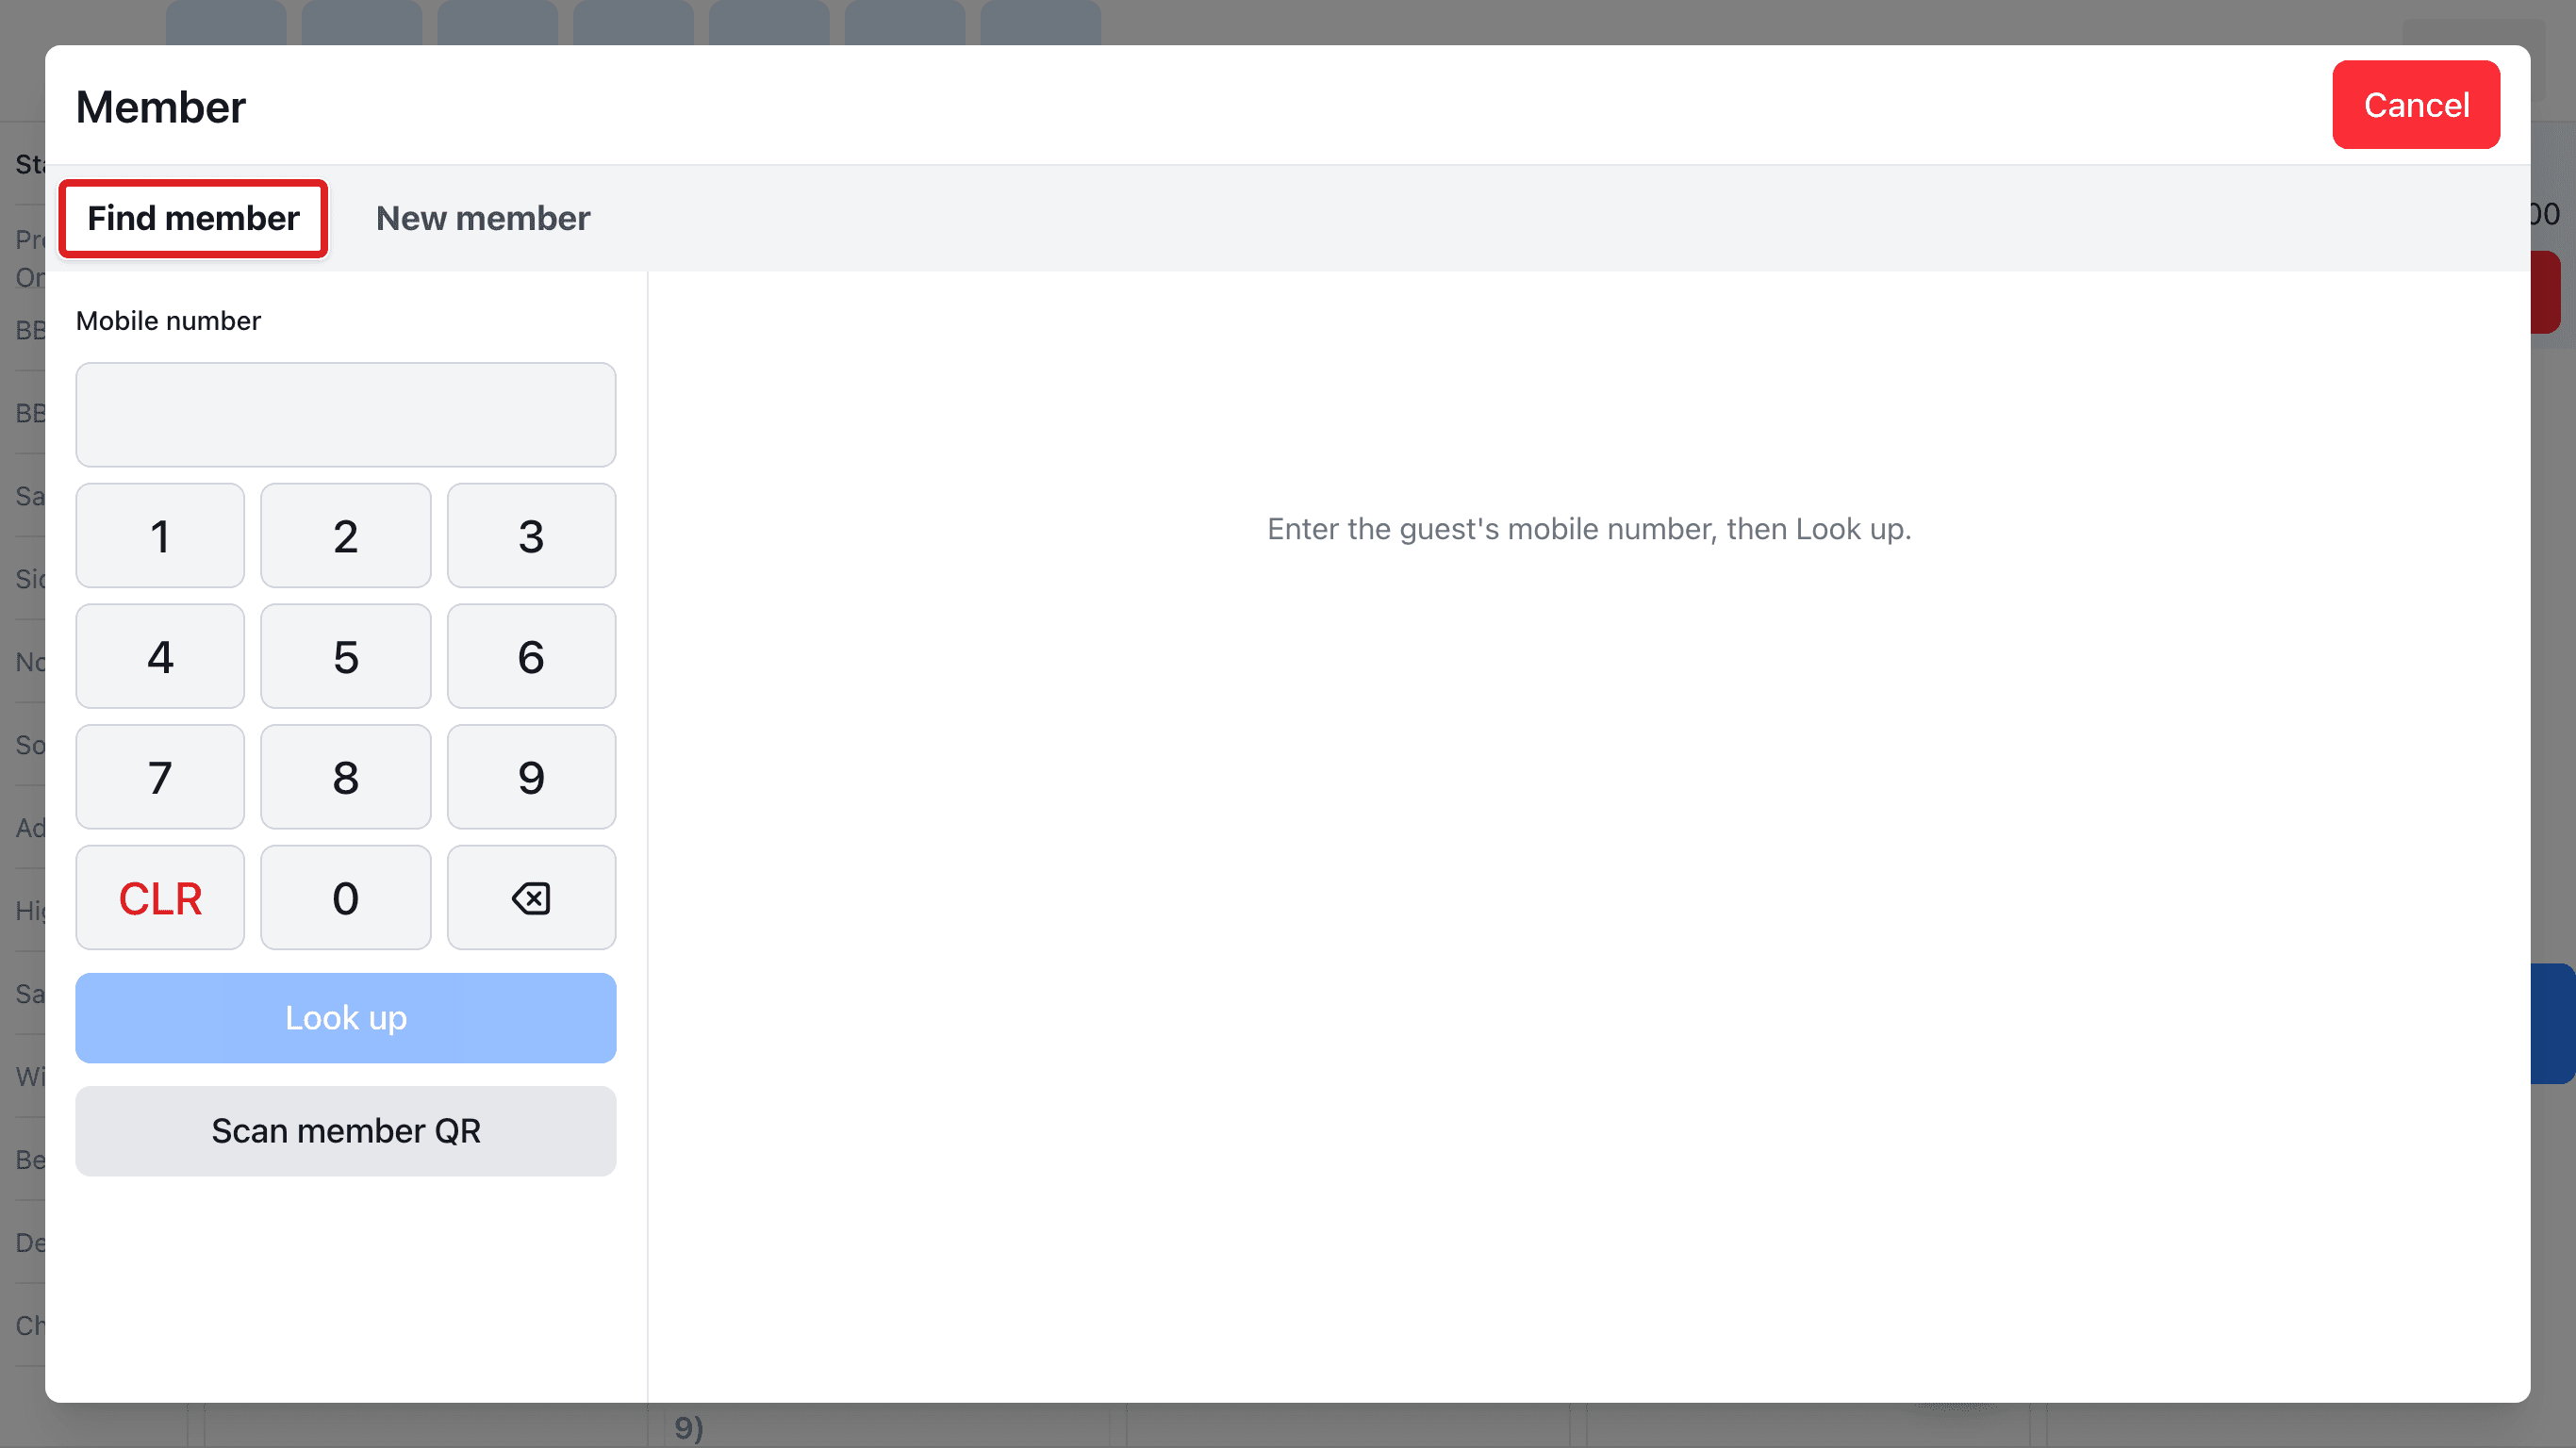Cancel the Member dialog
The width and height of the screenshot is (2576, 1448).
pos(2415,105)
